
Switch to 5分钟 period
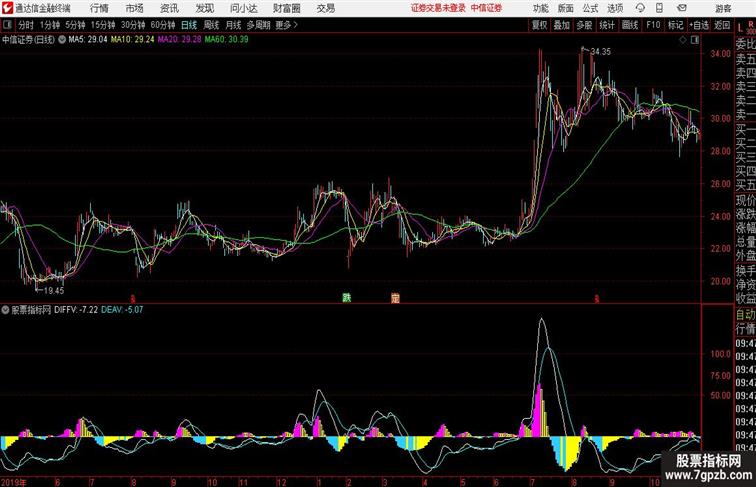pyautogui.click(x=75, y=25)
